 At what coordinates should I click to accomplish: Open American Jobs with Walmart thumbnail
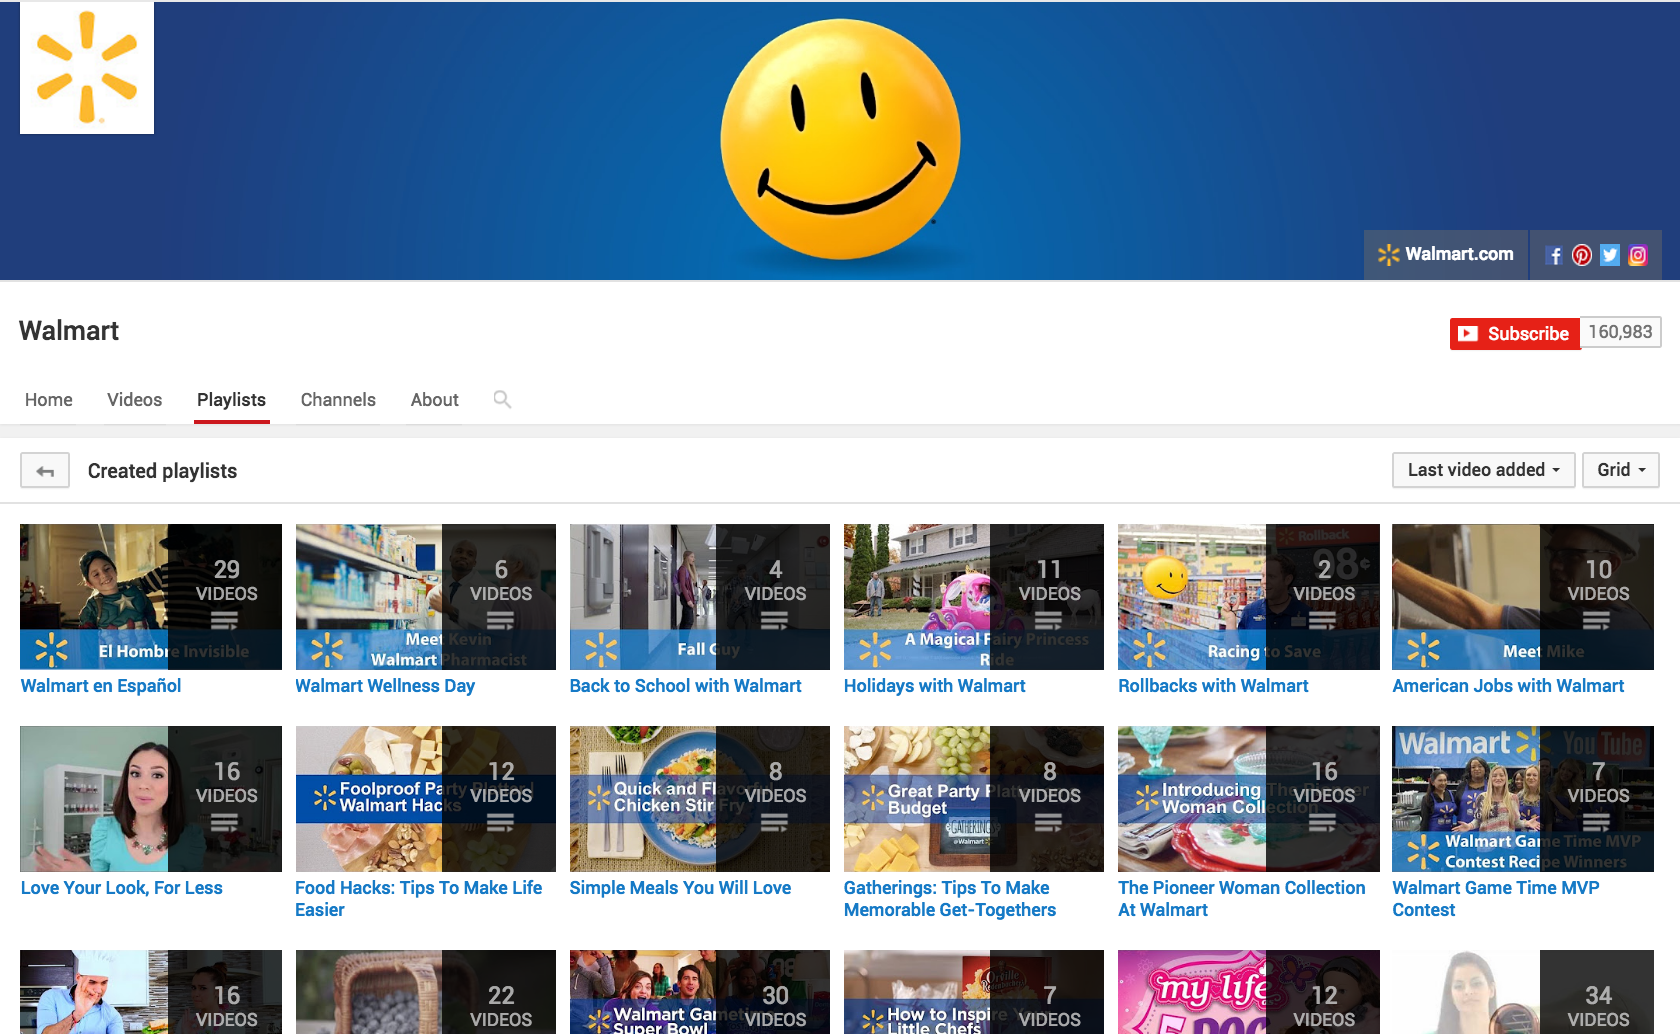coord(1523,597)
